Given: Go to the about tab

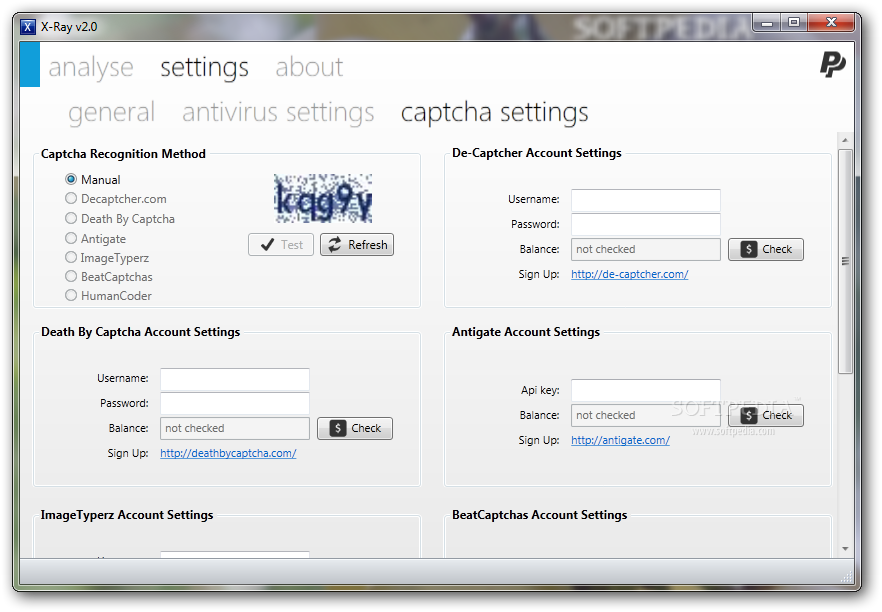Looking at the screenshot, I should [x=309, y=68].
